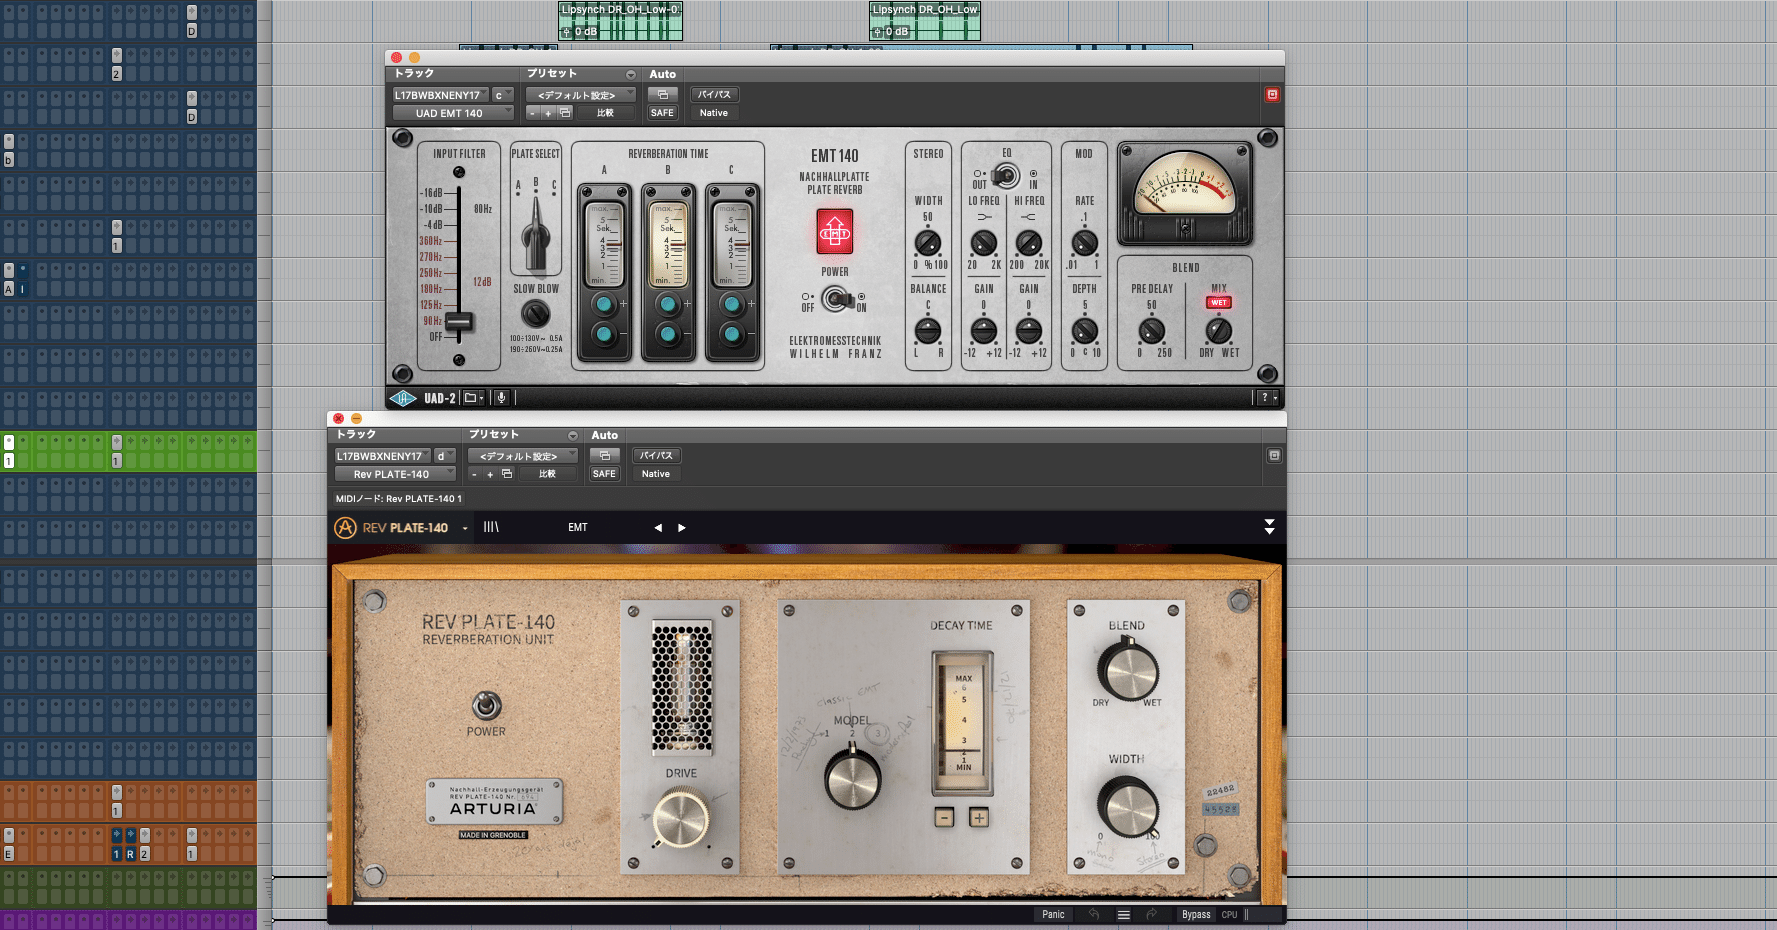Viewport: 1777px width, 930px height.
Task: Click 比較 compare button in Rev PLATE-140 header
Action: 547,474
